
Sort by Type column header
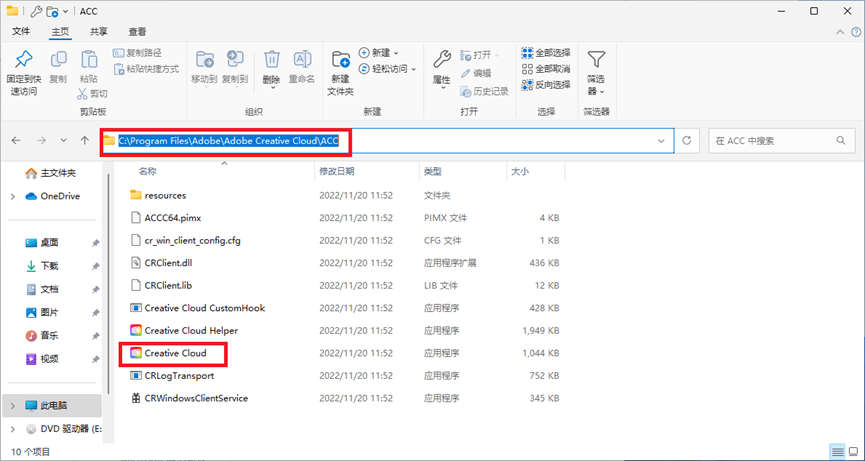pos(432,171)
